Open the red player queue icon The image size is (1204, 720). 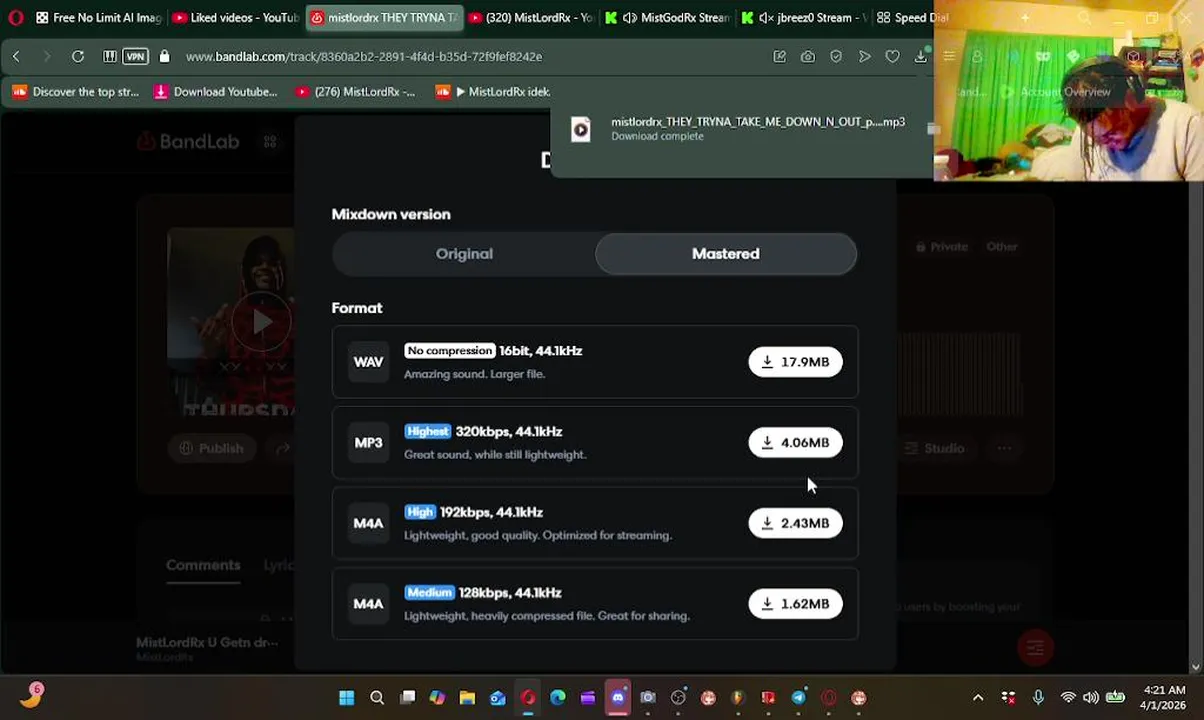pos(1035,649)
